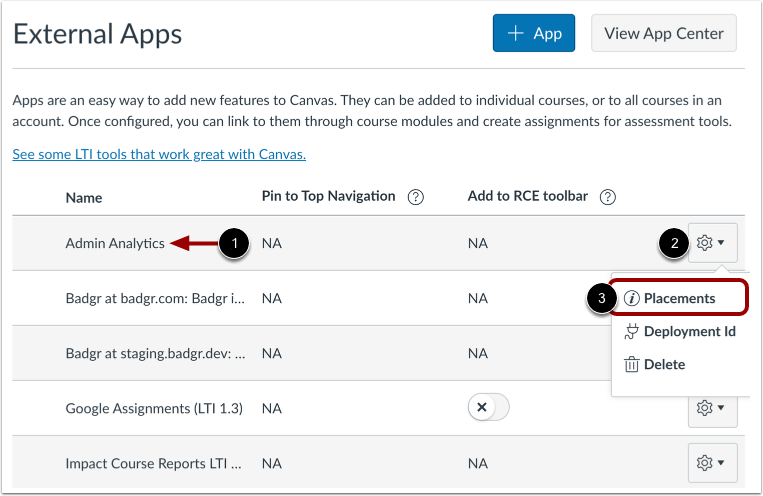Click the Placements info icon
The width and height of the screenshot is (763, 496).
tap(632, 299)
